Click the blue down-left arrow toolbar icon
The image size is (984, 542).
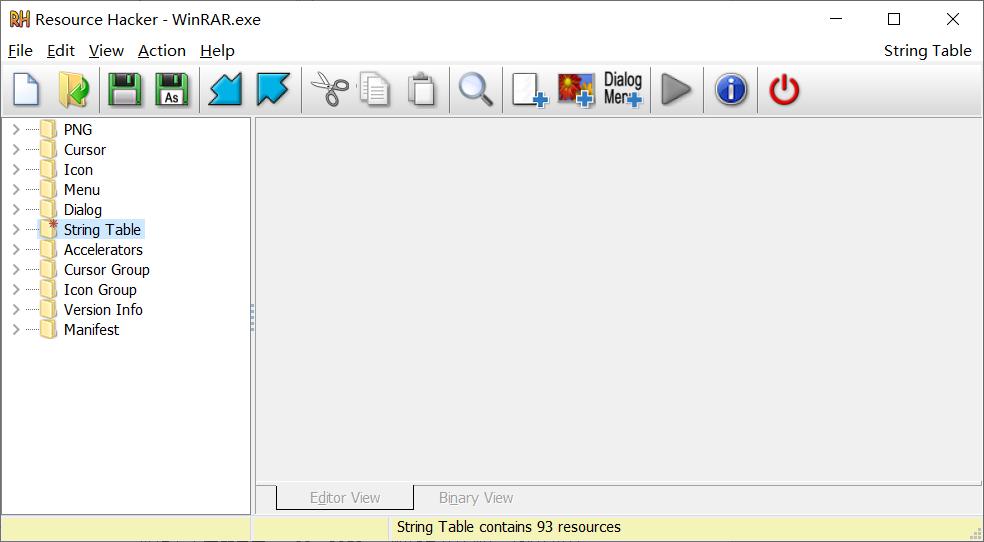click(x=225, y=90)
